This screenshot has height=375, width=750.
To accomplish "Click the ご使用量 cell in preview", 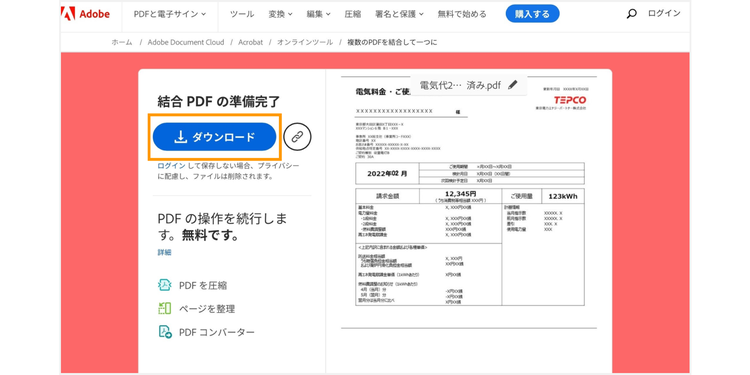I will click(x=521, y=196).
